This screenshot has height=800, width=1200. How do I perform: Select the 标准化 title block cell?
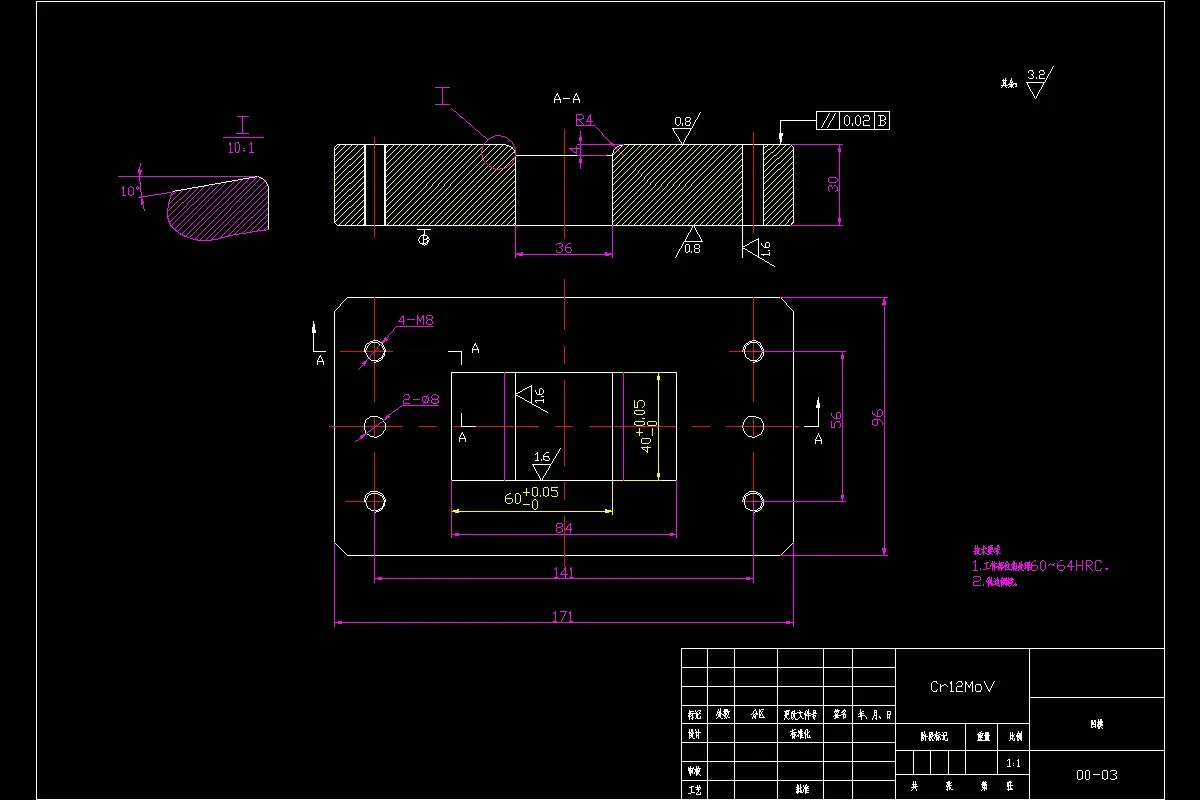coord(801,733)
